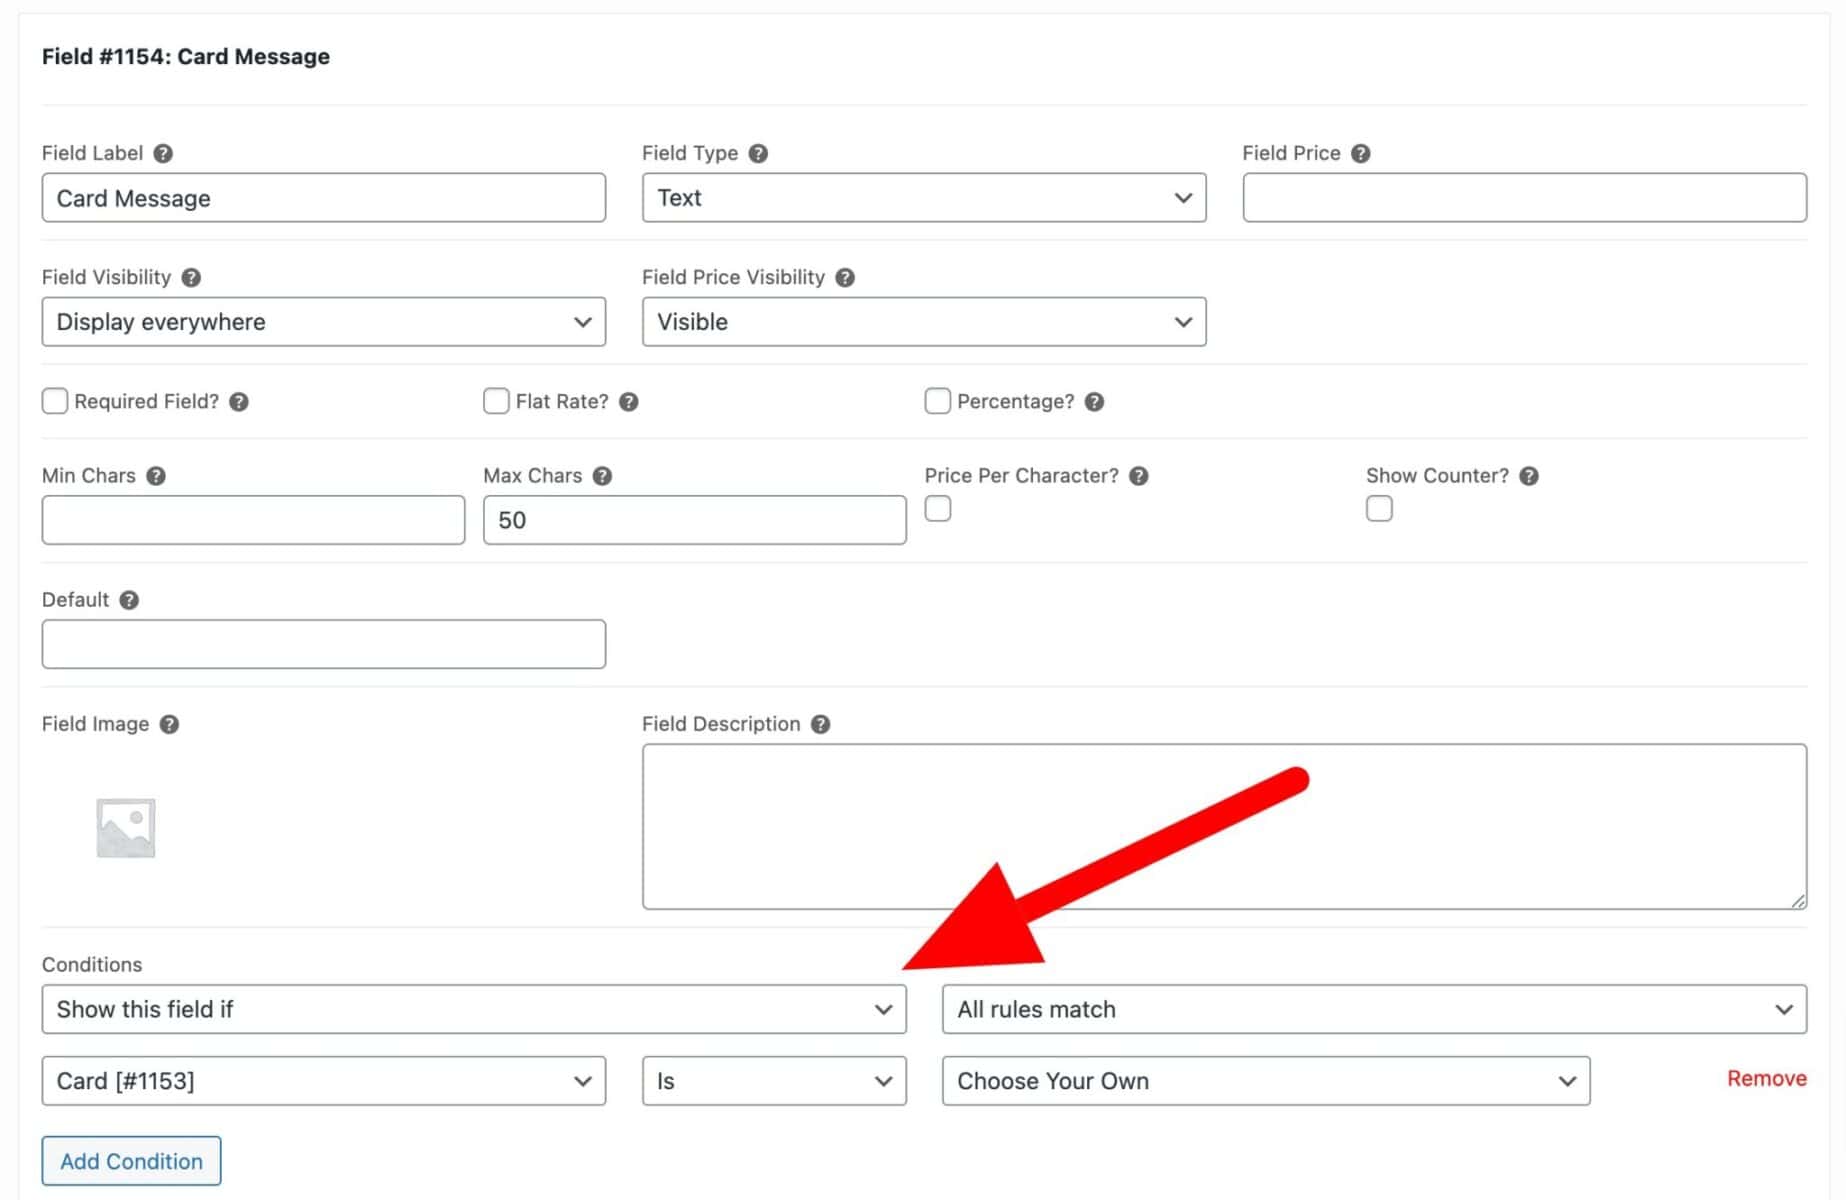This screenshot has width=1846, height=1200.
Task: Click the help icon beside Price Per Character?
Action: point(1138,475)
